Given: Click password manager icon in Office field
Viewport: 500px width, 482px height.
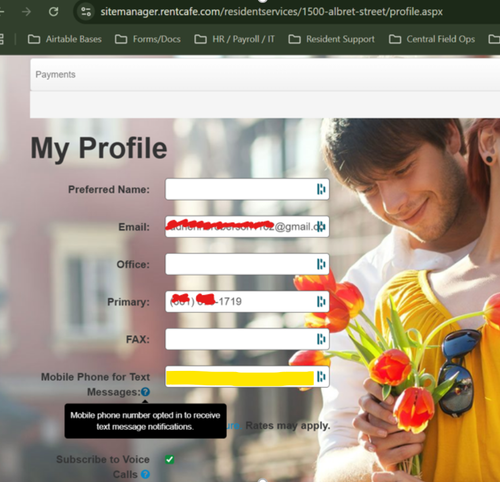Looking at the screenshot, I should coord(321,264).
